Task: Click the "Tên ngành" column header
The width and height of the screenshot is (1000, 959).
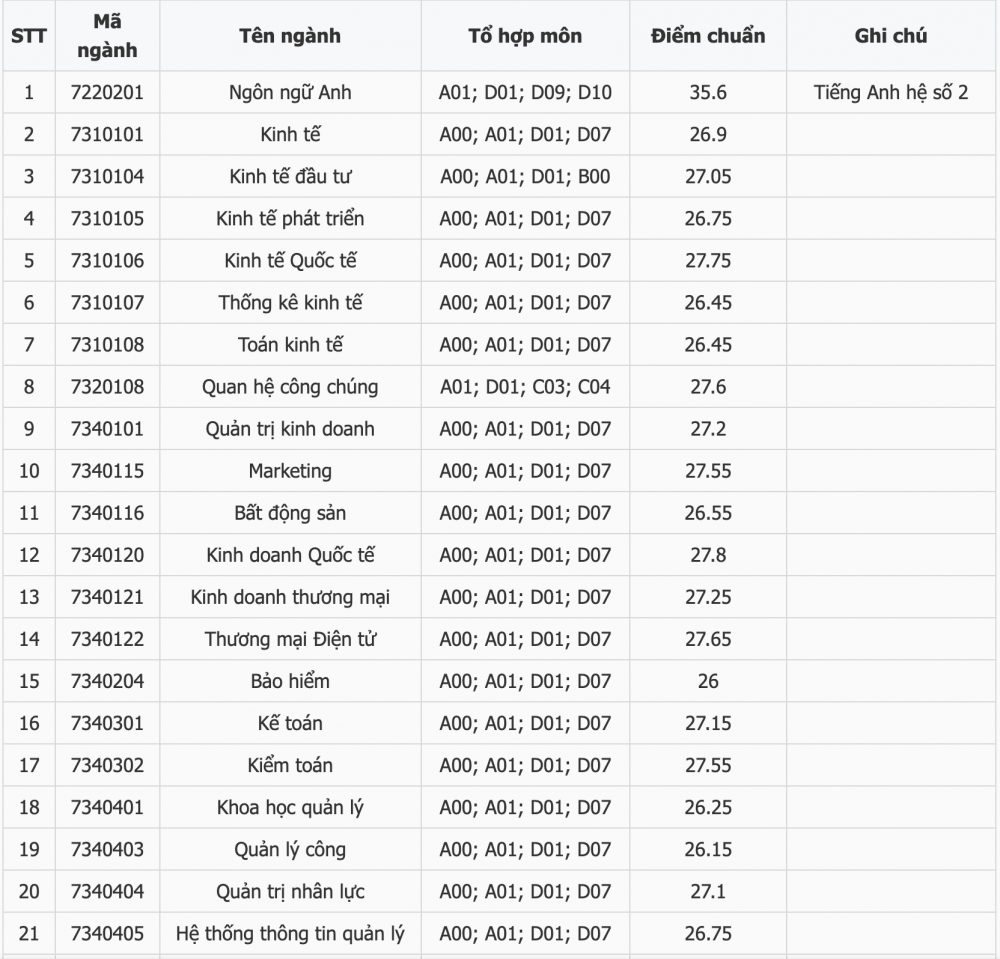Action: pos(290,36)
